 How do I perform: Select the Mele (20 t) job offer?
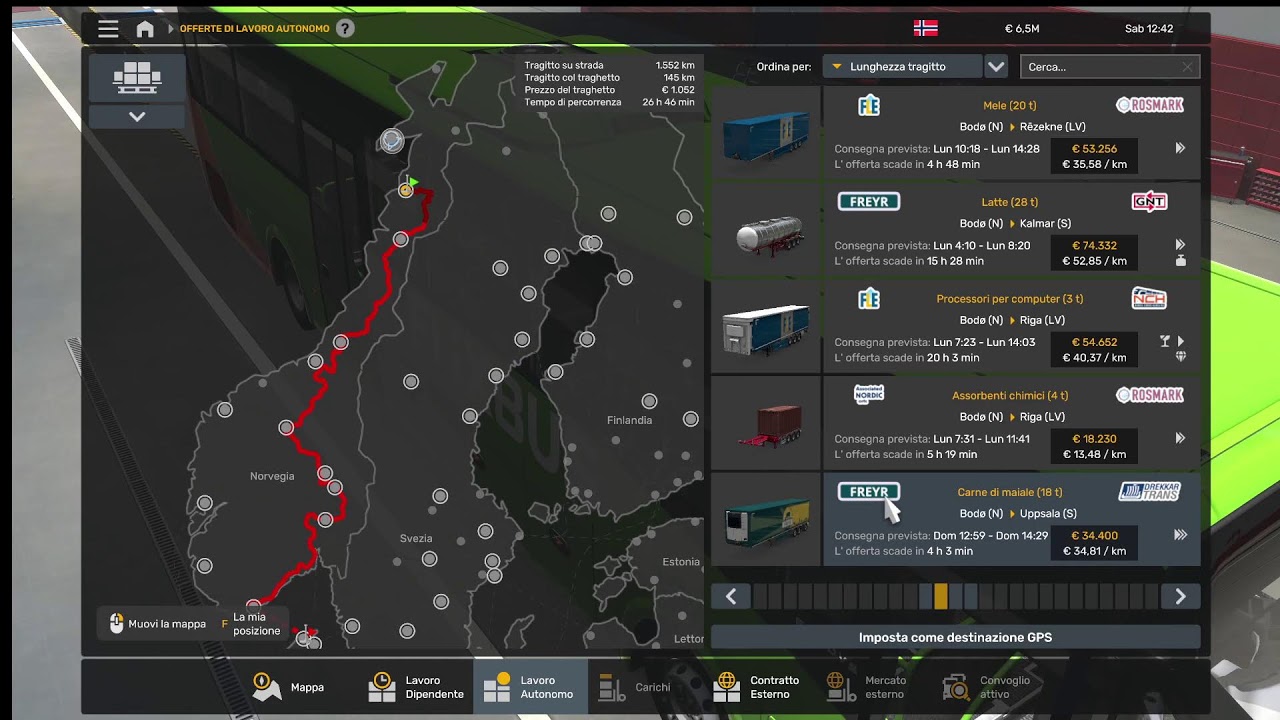coord(1011,132)
